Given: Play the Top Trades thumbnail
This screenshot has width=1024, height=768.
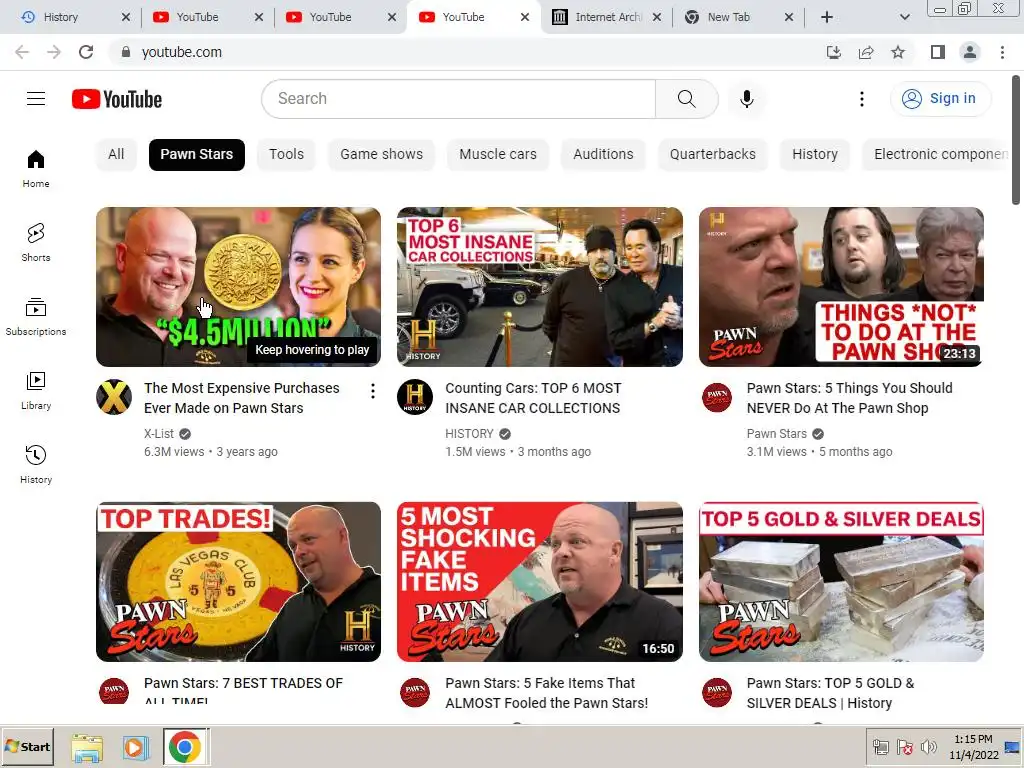Looking at the screenshot, I should (x=238, y=582).
